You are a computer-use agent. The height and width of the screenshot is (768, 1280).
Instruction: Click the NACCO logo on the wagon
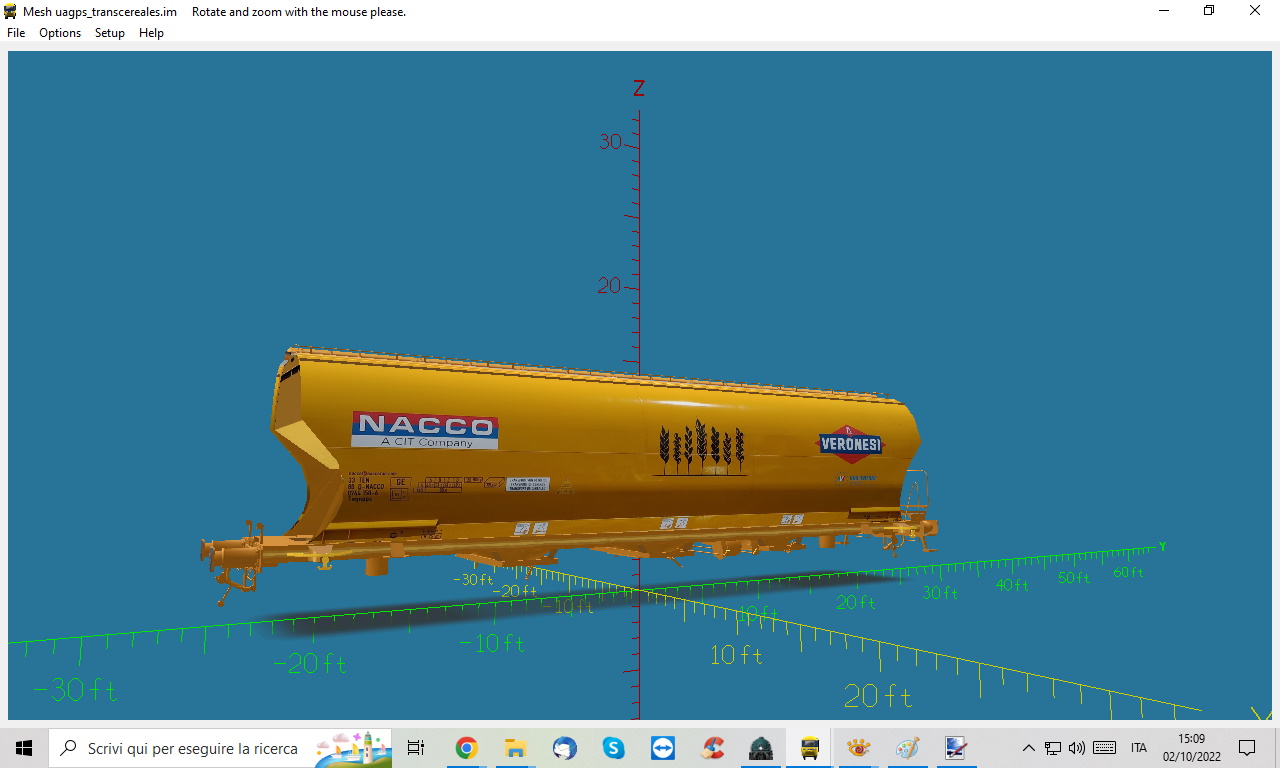pyautogui.click(x=425, y=430)
